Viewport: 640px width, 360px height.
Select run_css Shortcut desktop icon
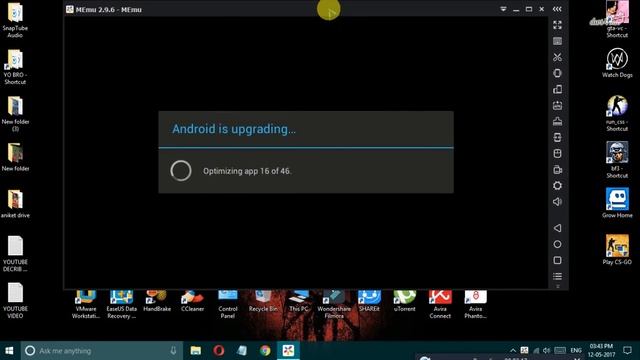coord(617,113)
